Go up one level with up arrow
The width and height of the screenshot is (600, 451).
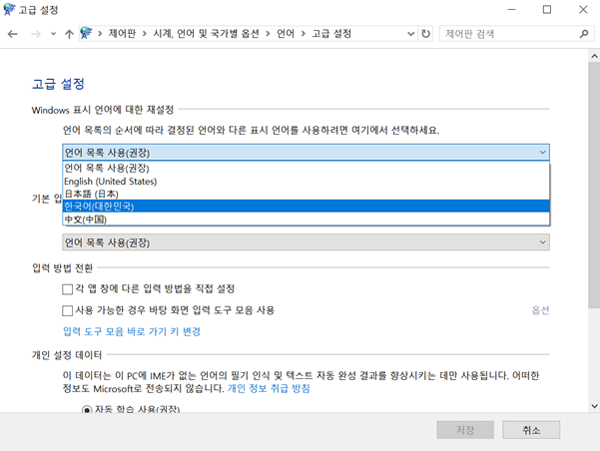69,34
